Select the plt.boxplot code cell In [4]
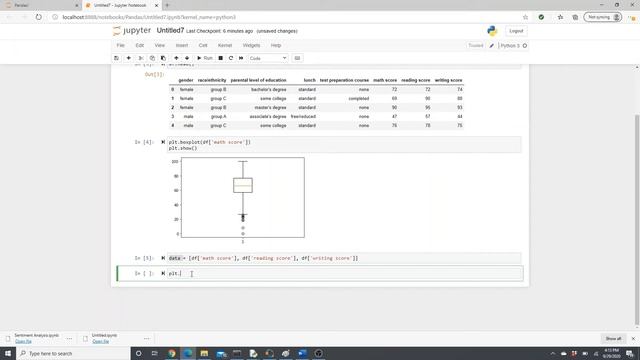 point(344,145)
